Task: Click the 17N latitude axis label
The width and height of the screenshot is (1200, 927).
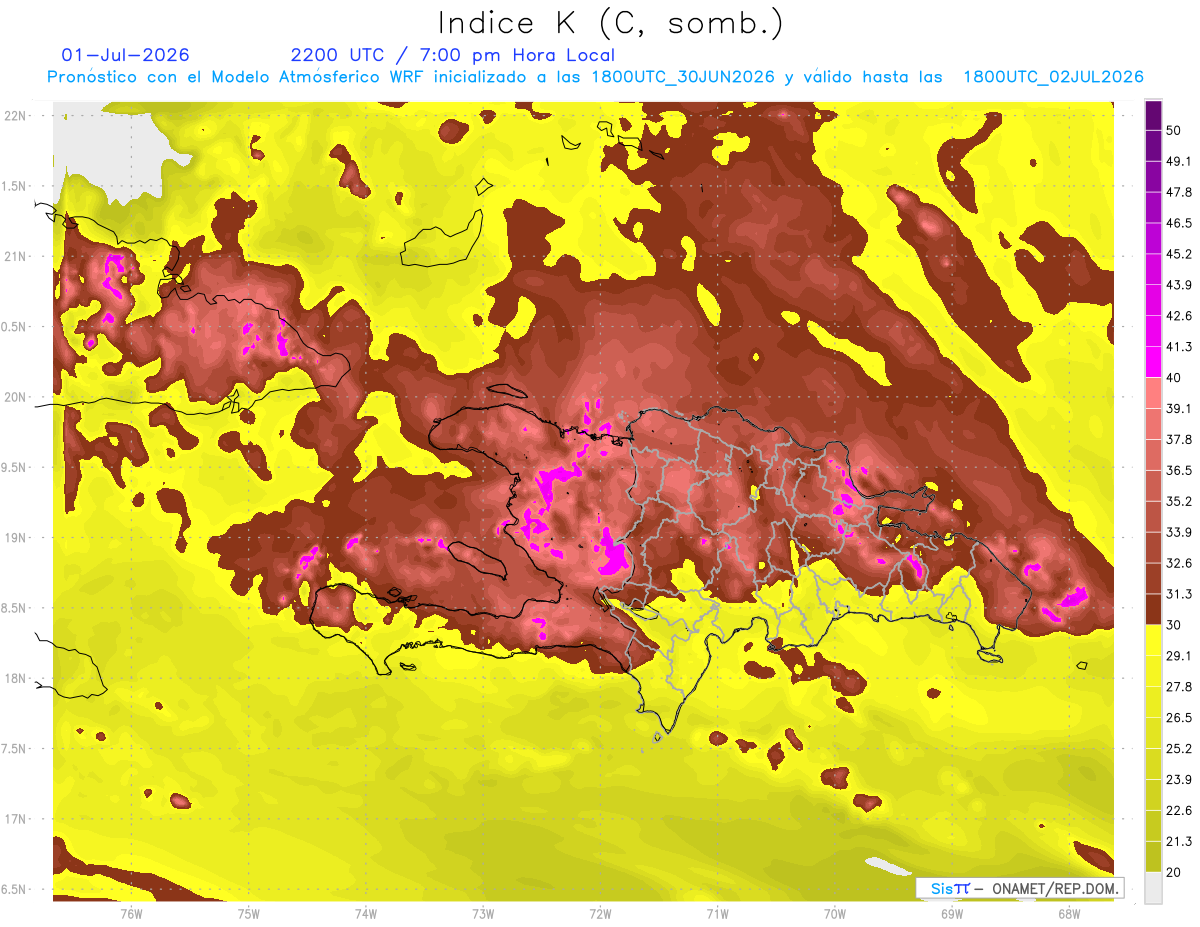Action: [x=15, y=819]
